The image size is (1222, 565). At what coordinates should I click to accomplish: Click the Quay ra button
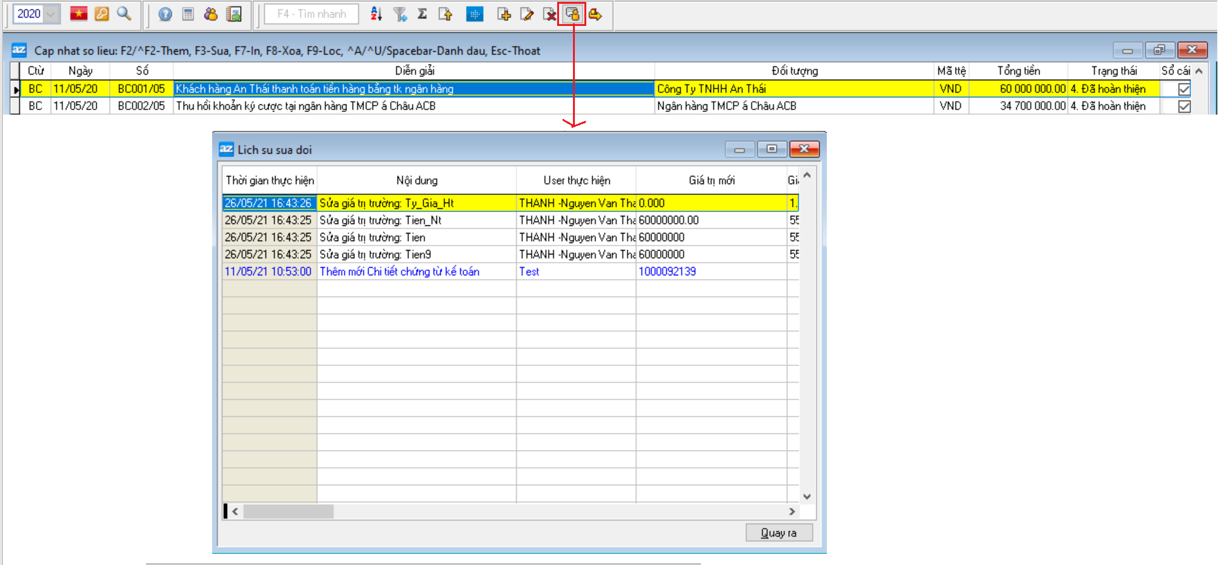point(779,533)
